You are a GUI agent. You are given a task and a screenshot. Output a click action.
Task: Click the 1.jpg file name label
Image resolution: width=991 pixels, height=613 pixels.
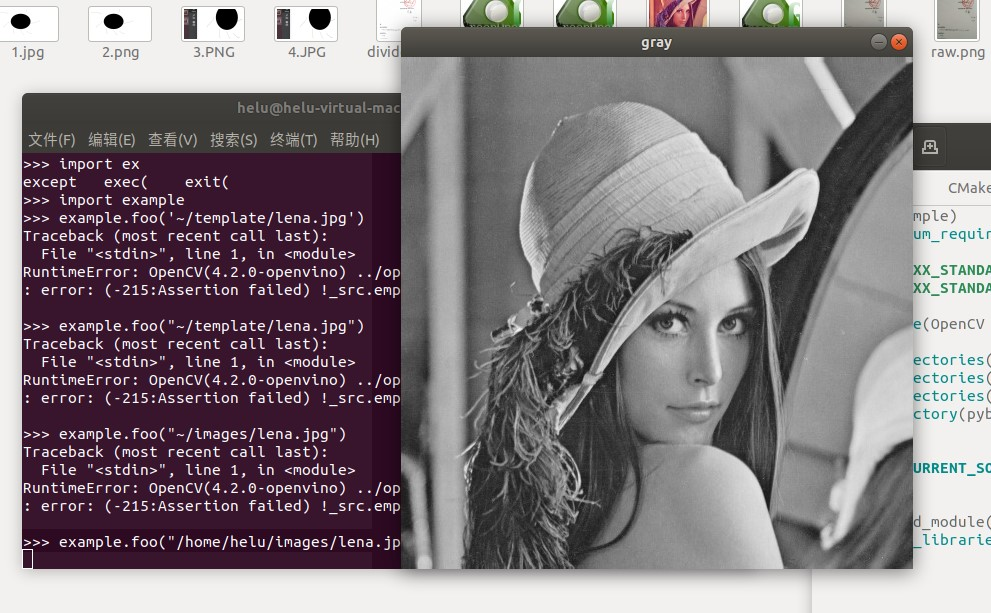[28, 52]
